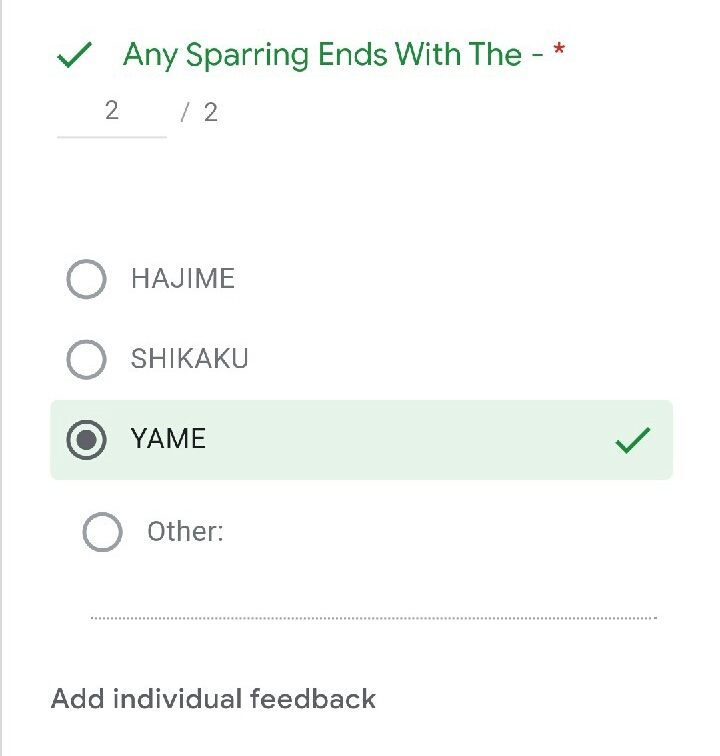This screenshot has width=720, height=756.
Task: Click the Other: option label
Action: (x=185, y=532)
